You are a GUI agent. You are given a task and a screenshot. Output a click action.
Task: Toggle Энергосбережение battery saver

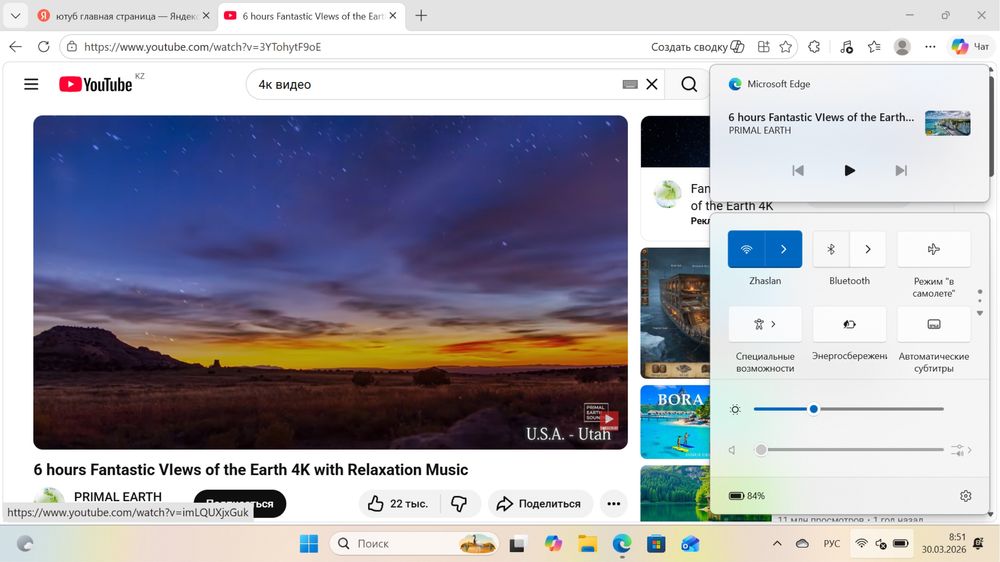click(849, 324)
